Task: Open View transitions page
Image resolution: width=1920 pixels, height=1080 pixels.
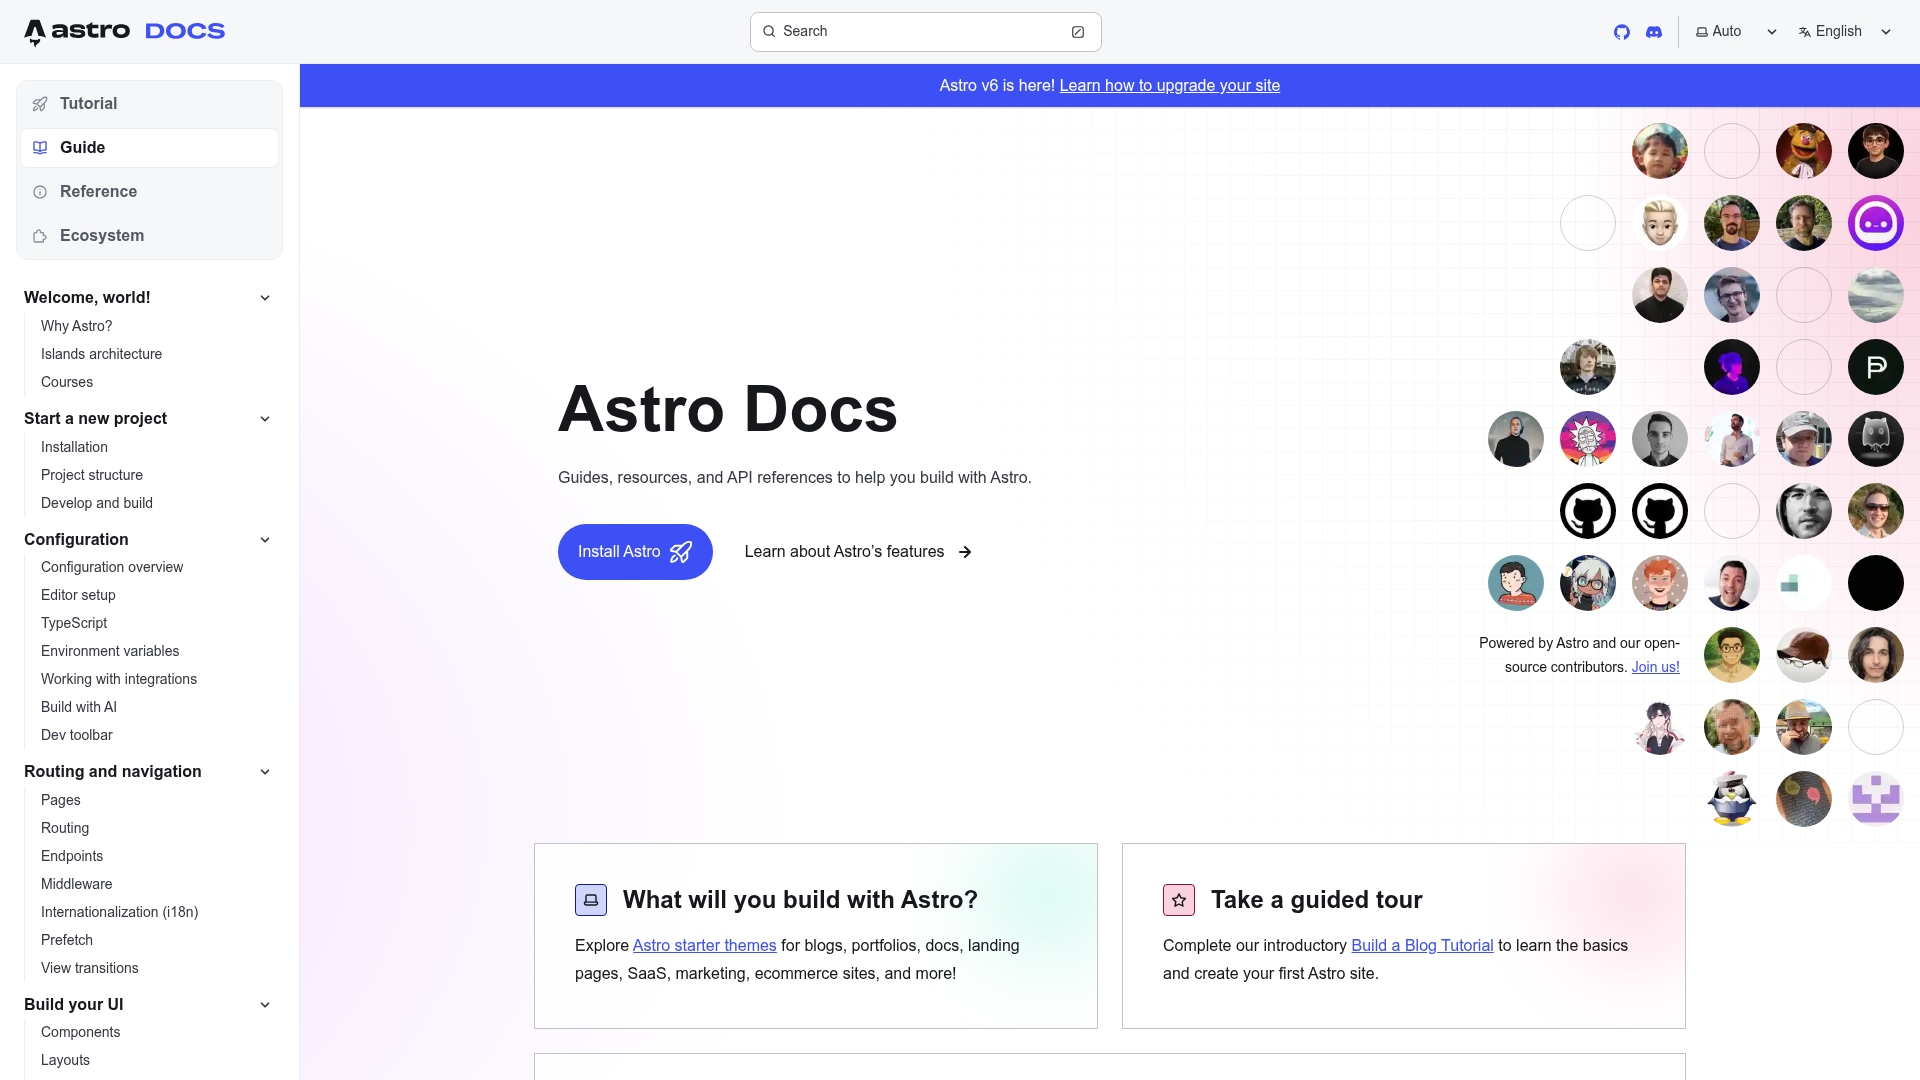Action: (x=90, y=968)
